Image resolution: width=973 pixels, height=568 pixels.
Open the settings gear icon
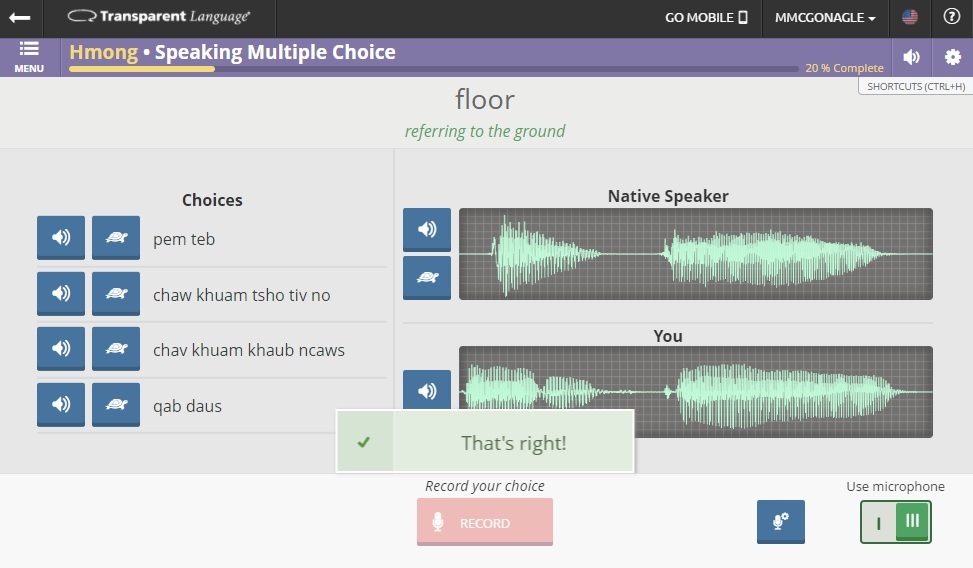(953, 57)
